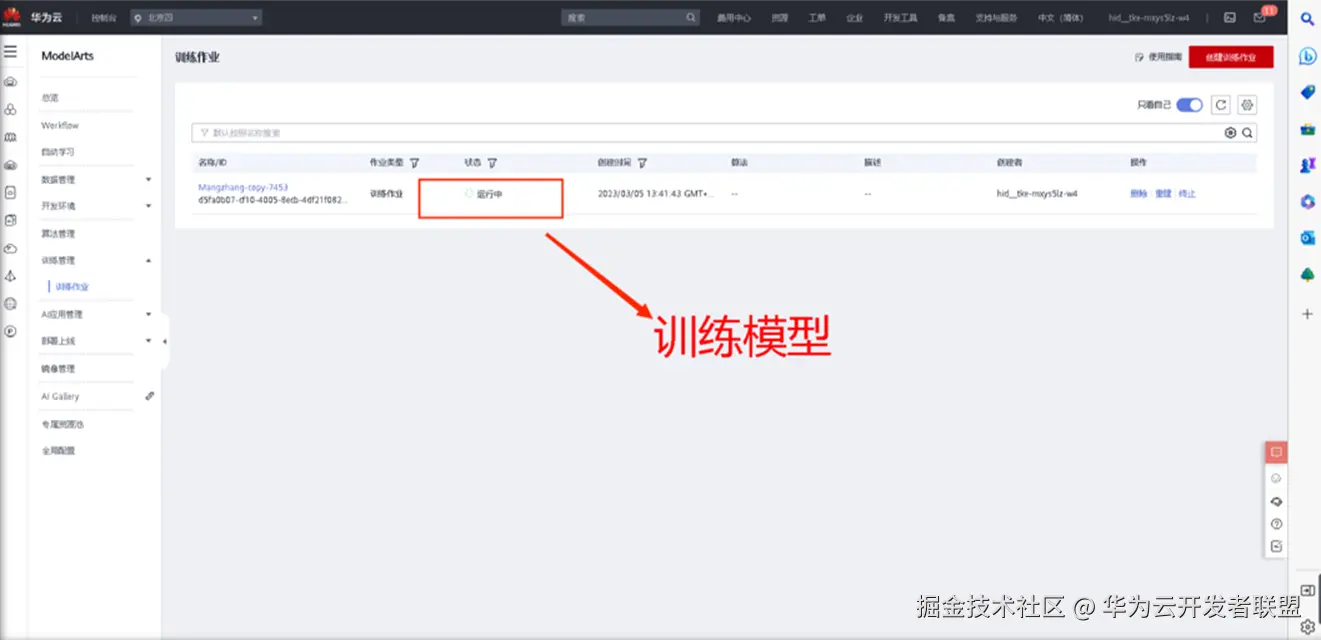Open Microsoft 365 icon in Edge sidebar
1321x640 pixels.
click(x=1307, y=202)
